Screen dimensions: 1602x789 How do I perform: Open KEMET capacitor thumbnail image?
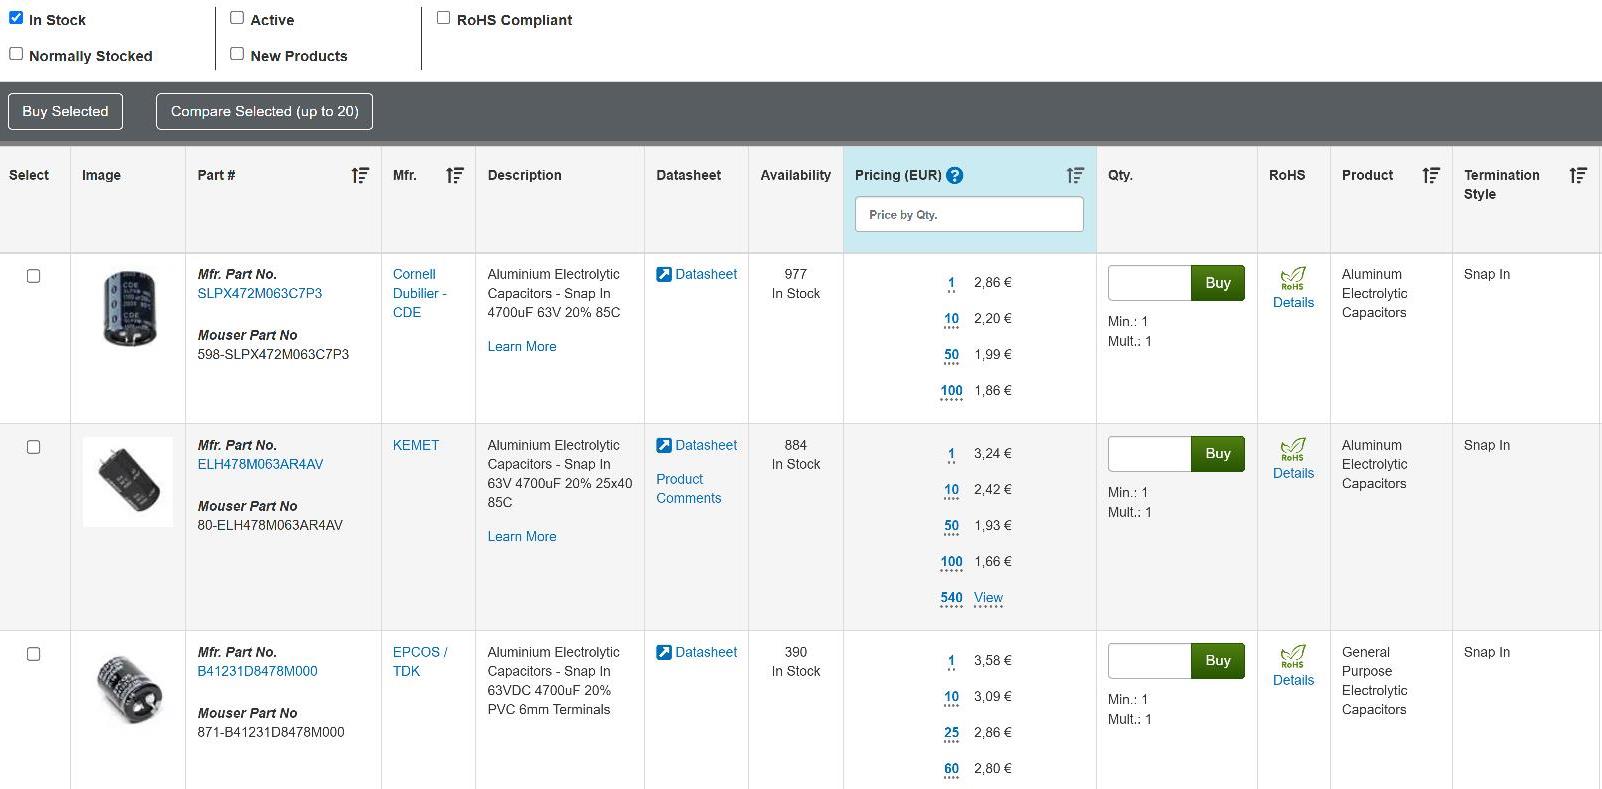pos(128,481)
